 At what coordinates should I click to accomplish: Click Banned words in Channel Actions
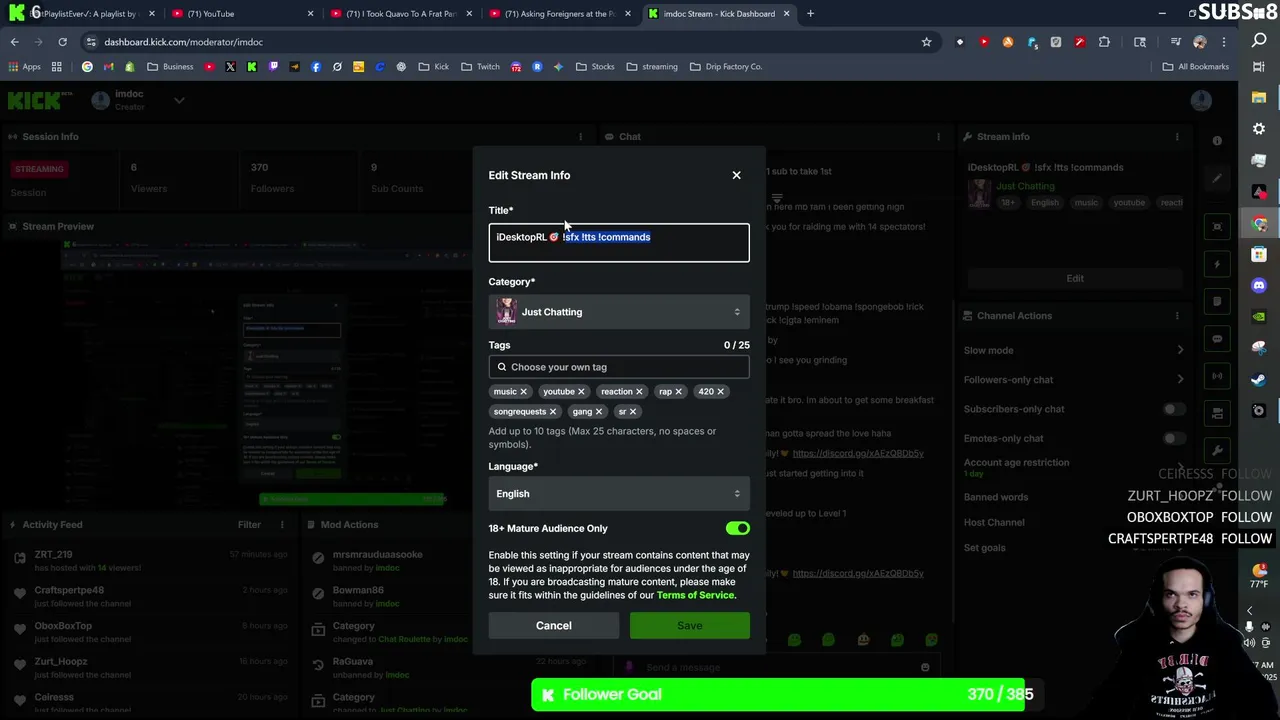coord(995,497)
